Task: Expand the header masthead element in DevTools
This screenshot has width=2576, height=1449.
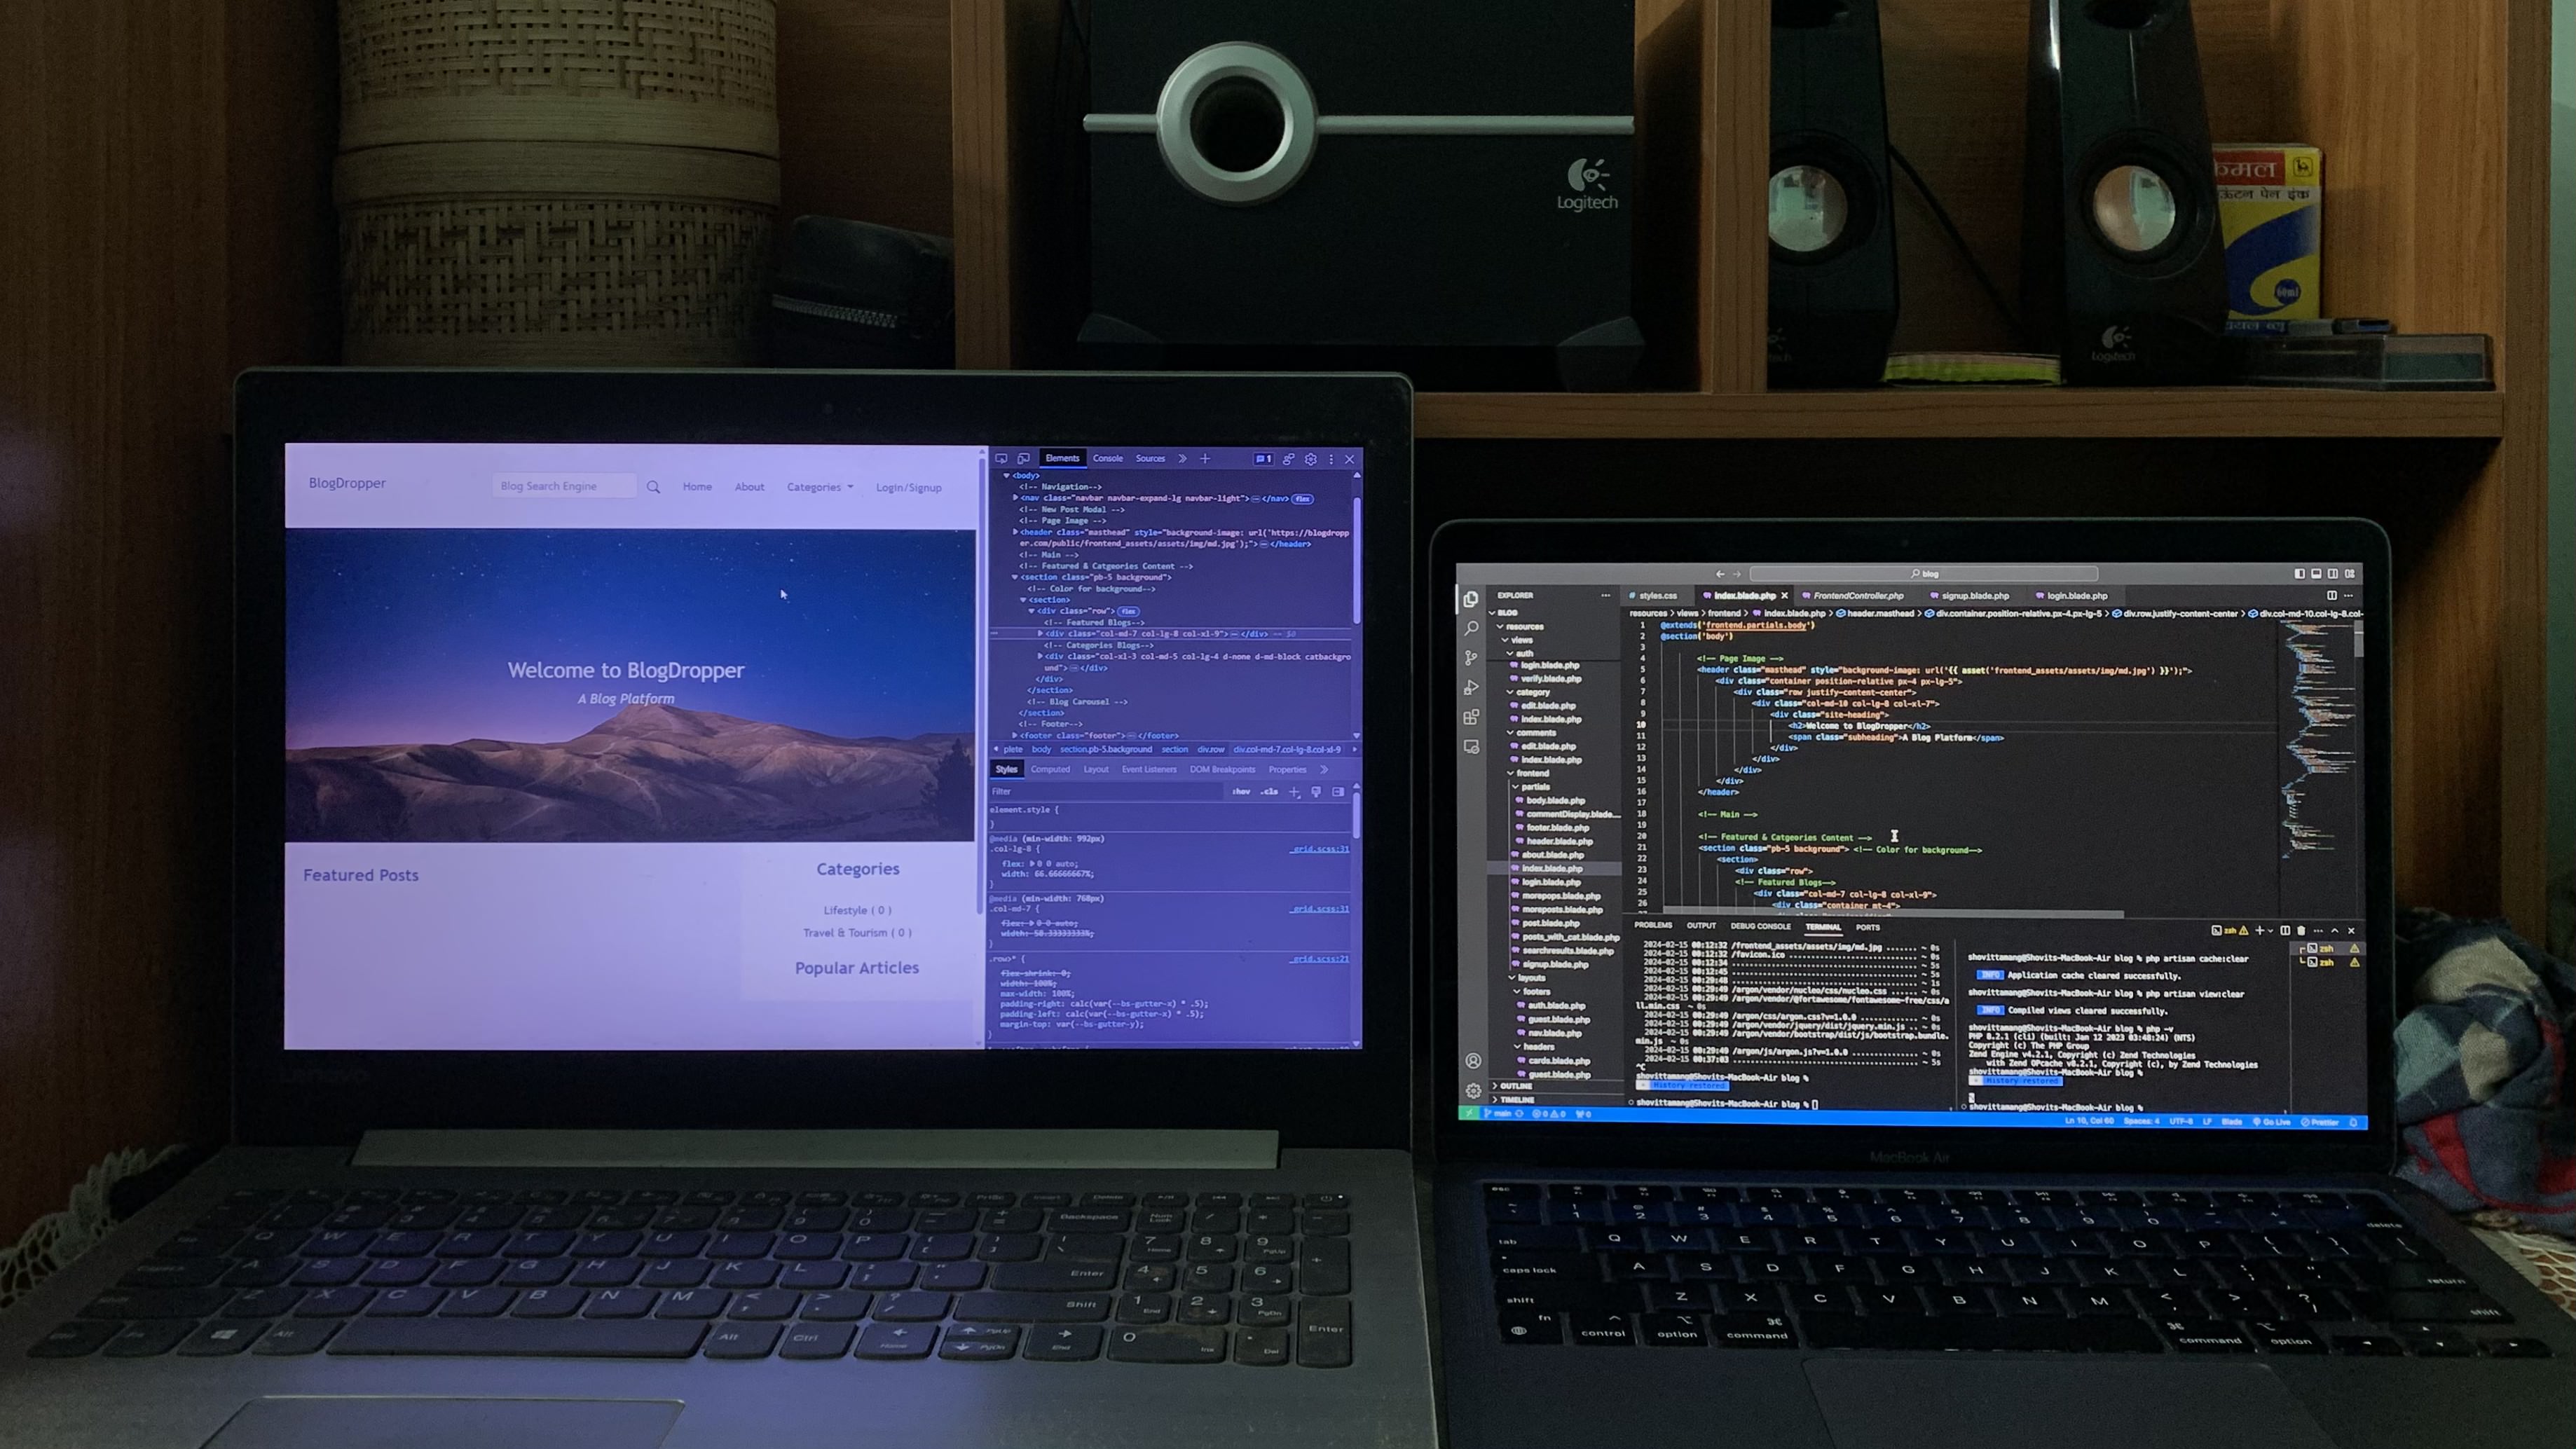Action: (1015, 532)
